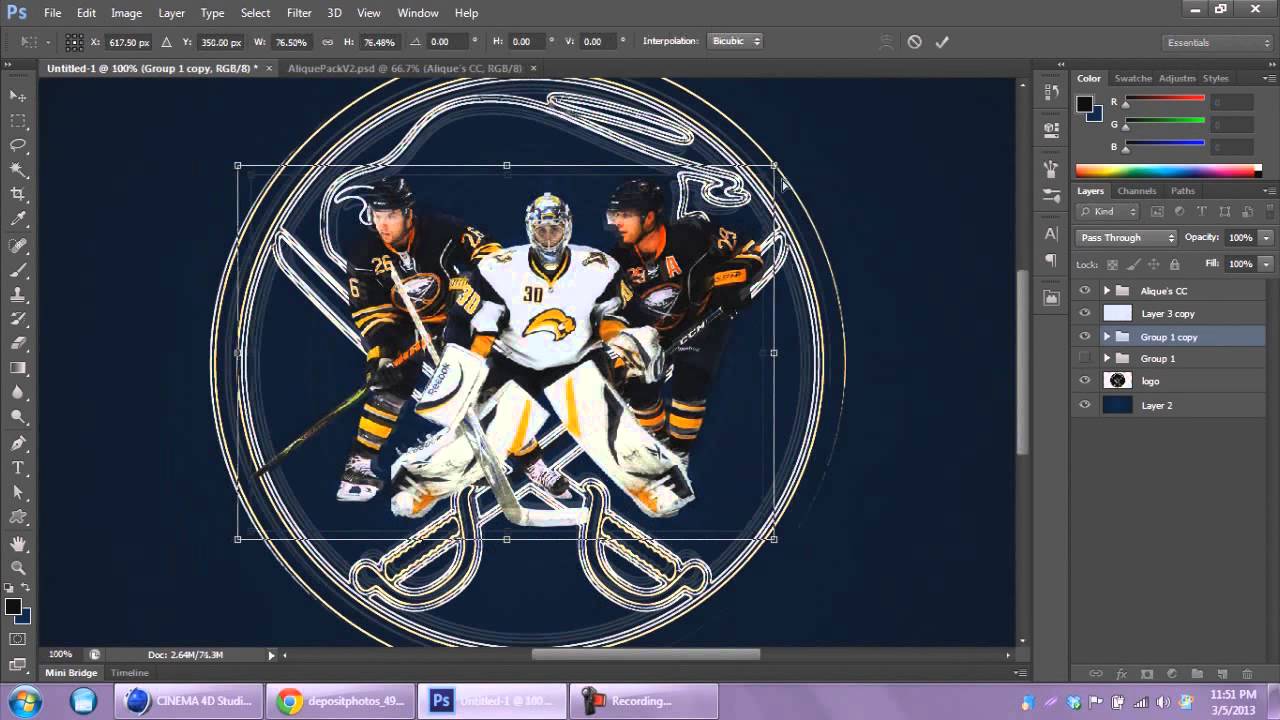Select the Eraser tool
This screenshot has width=1280, height=720.
tap(18, 343)
